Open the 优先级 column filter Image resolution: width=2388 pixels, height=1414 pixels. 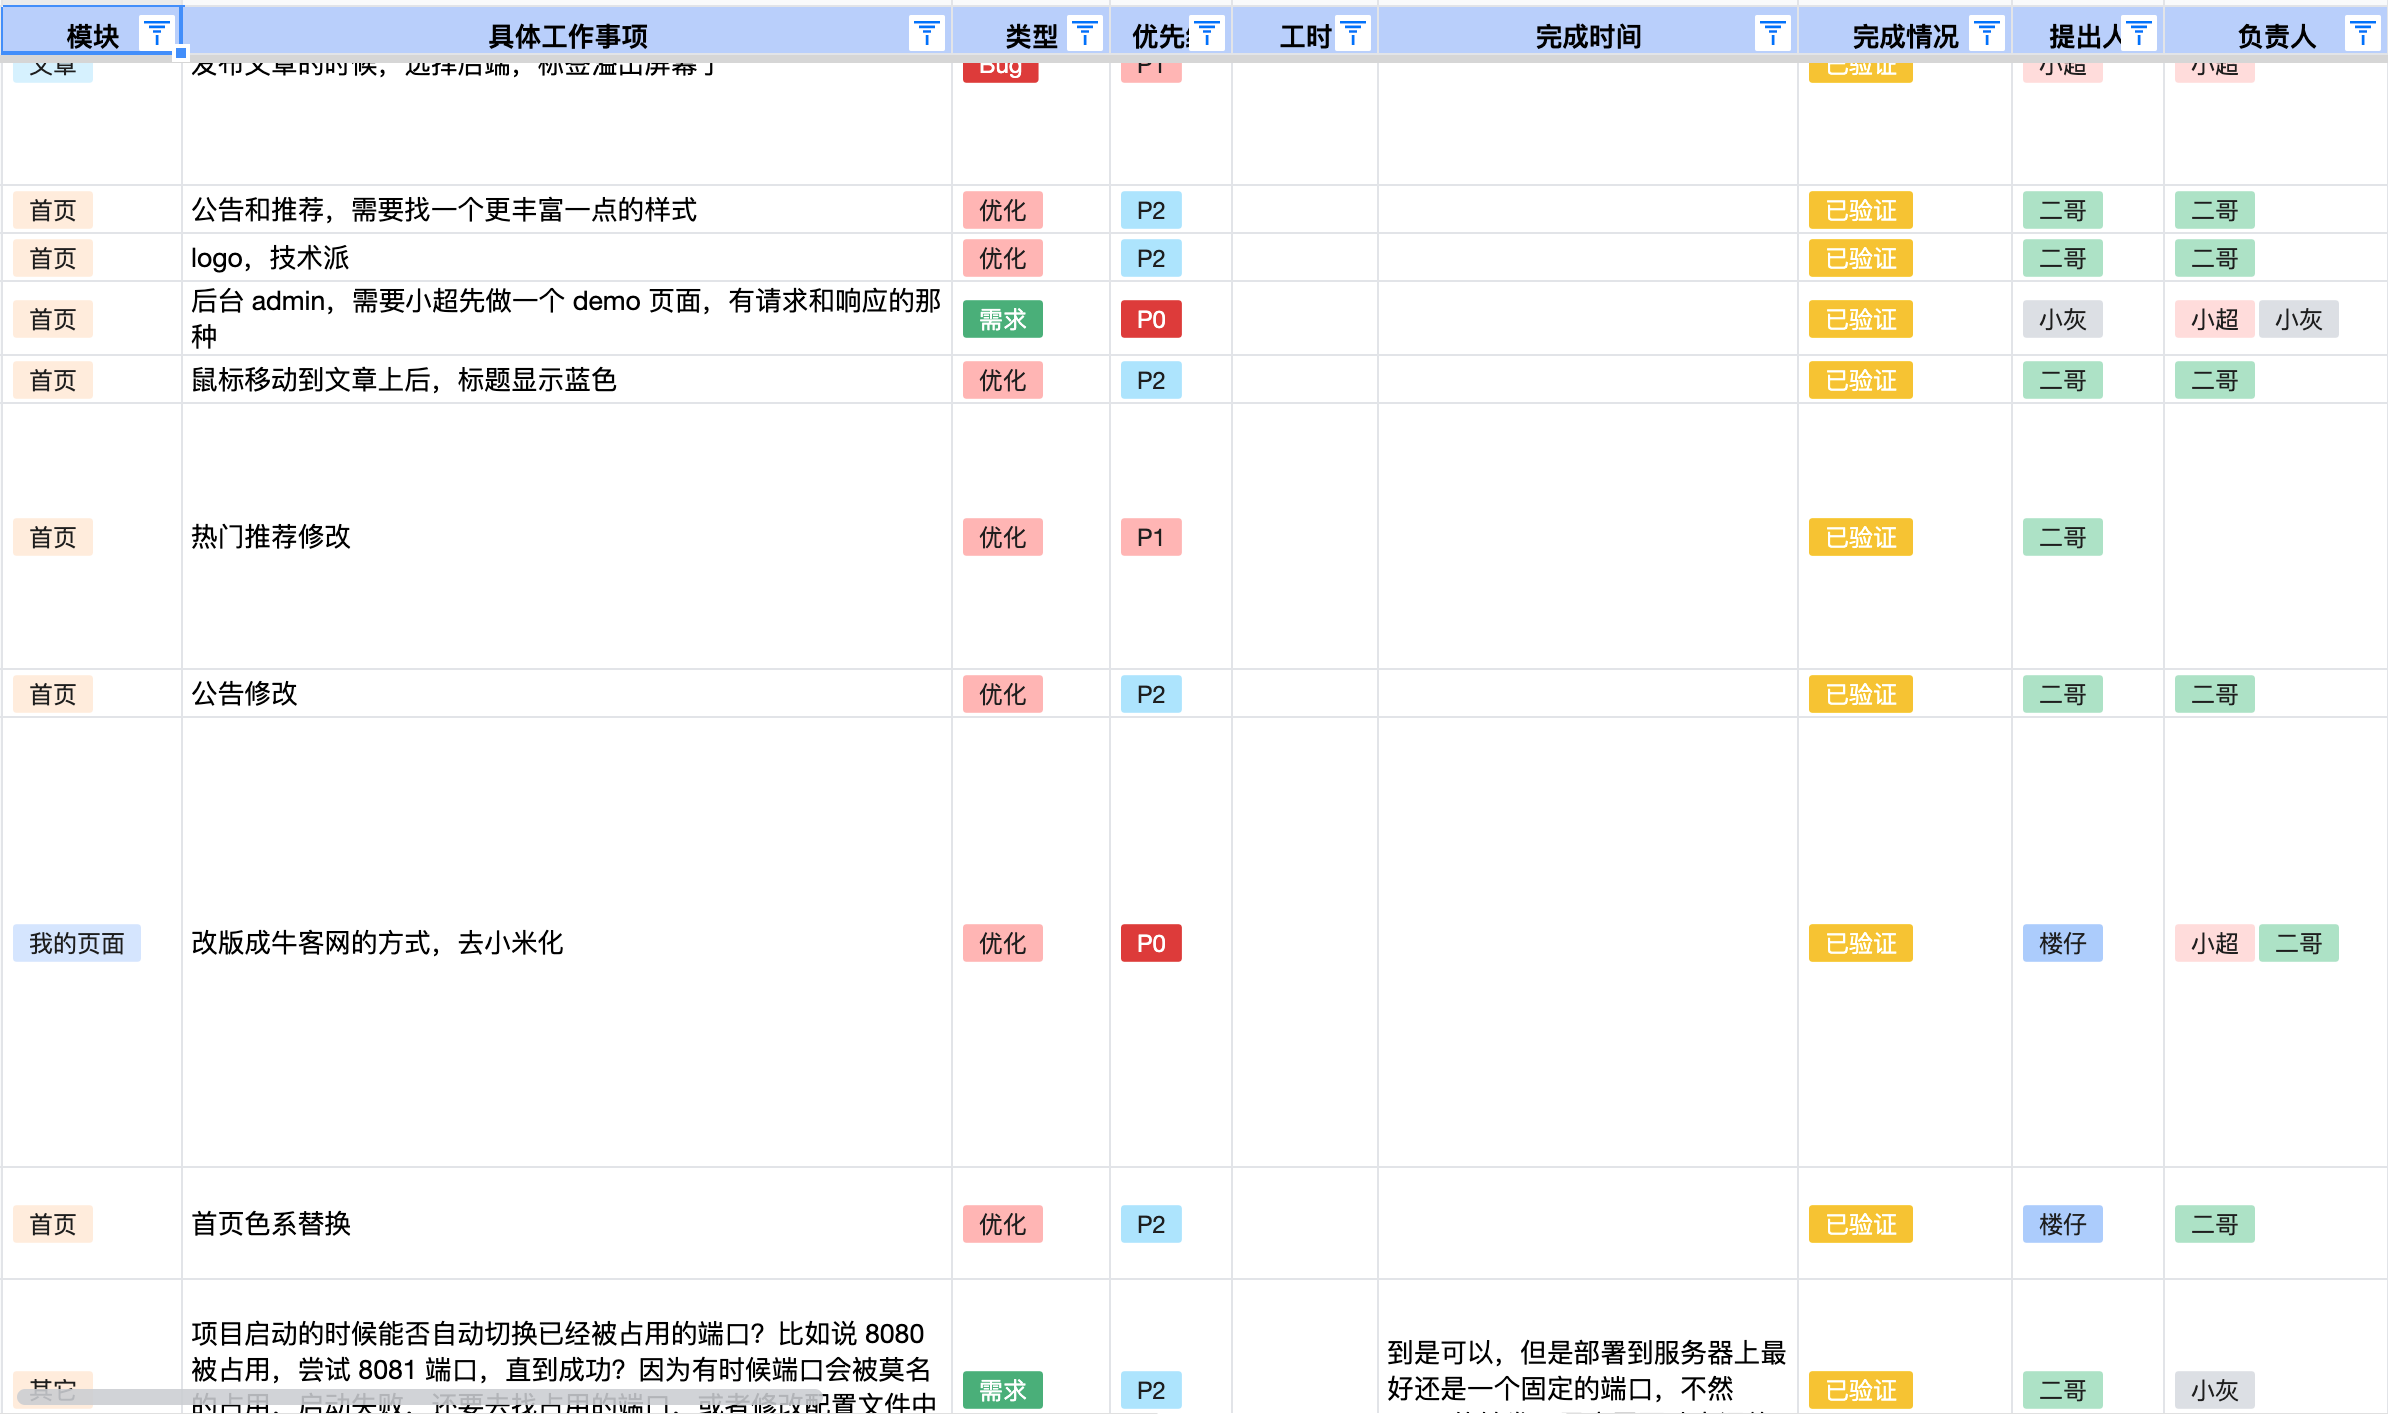pos(1207,35)
